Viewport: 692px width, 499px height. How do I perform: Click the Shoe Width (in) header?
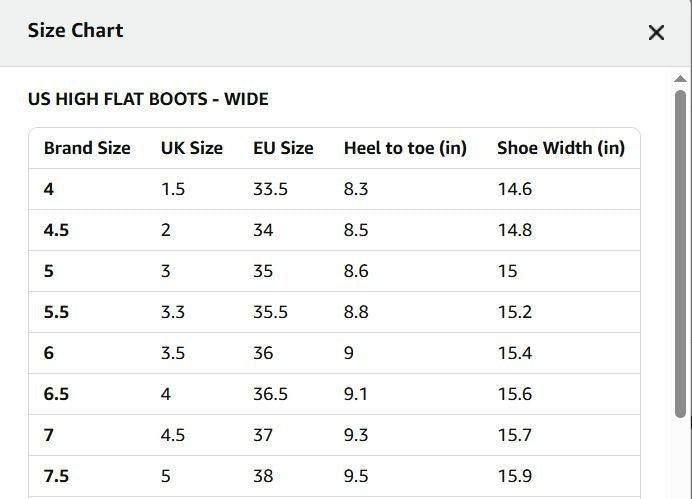[561, 148]
